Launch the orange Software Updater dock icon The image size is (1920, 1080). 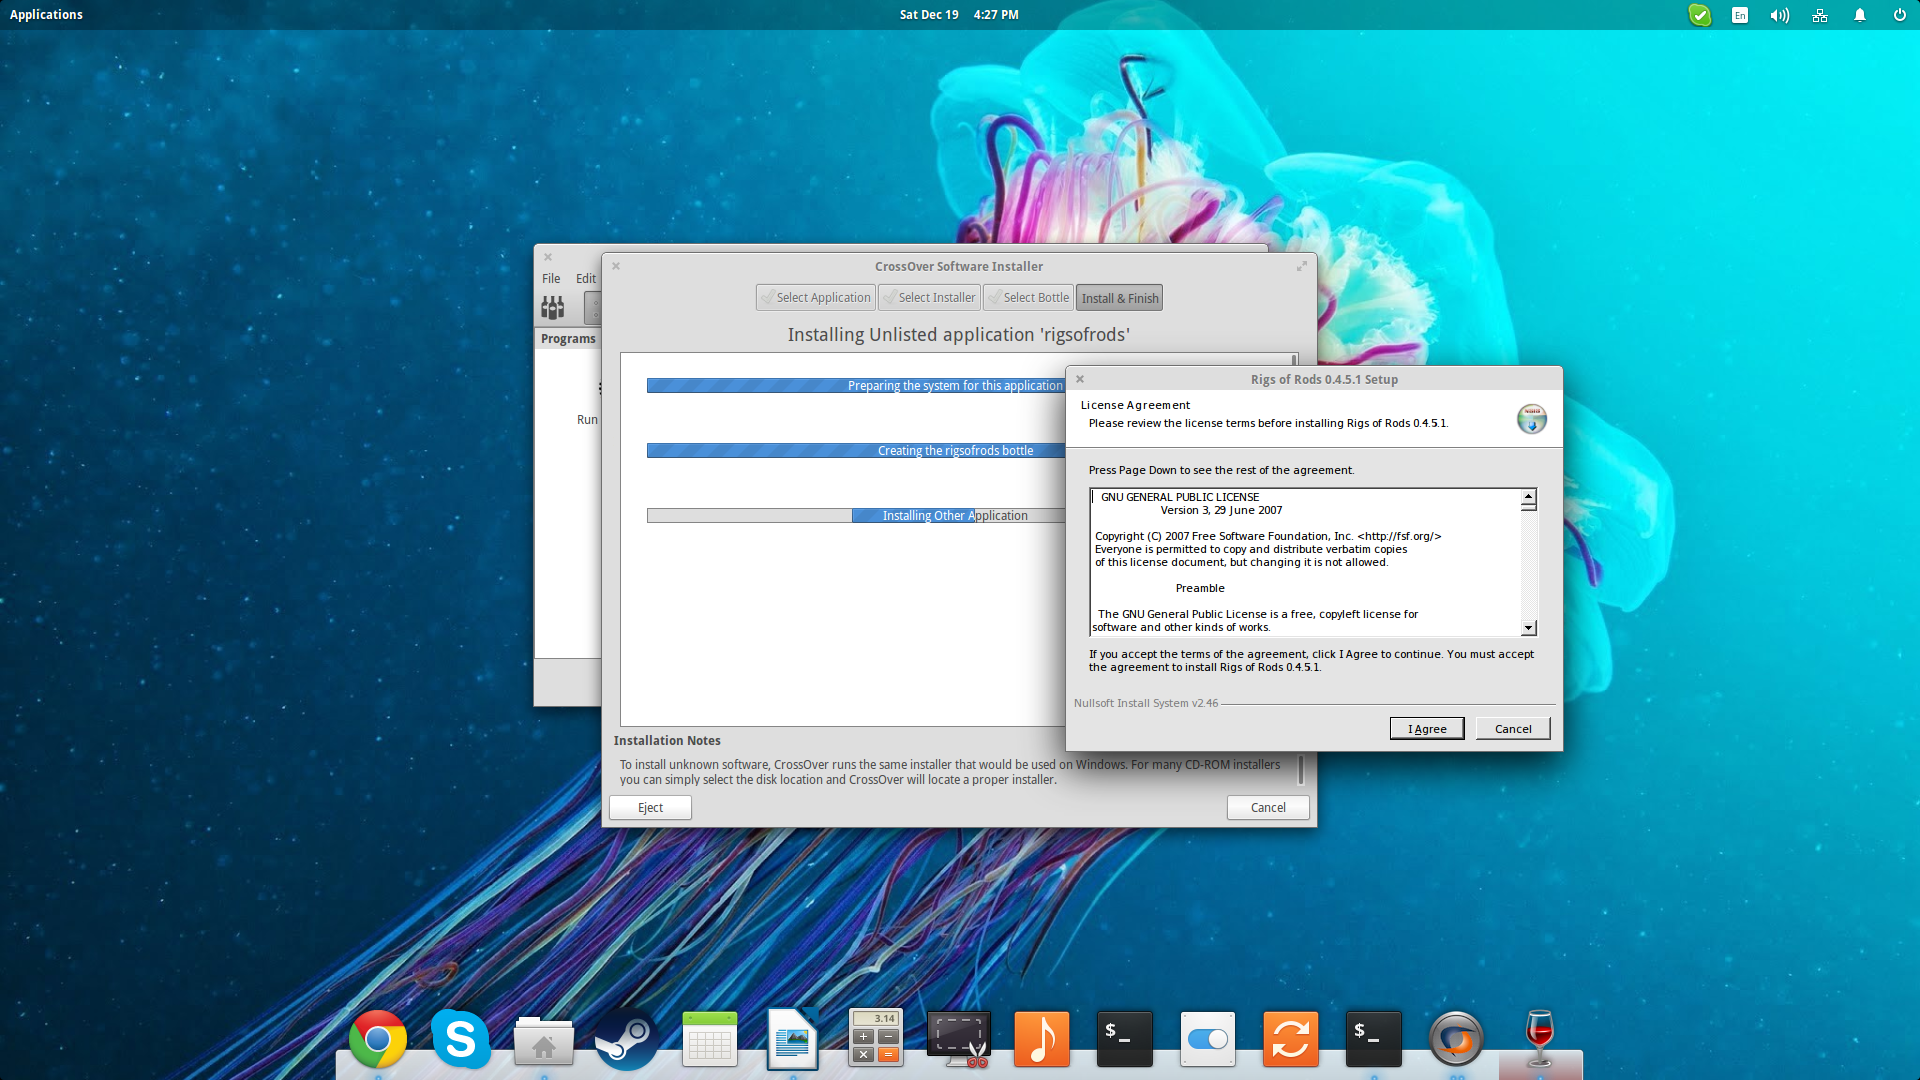tap(1291, 1040)
